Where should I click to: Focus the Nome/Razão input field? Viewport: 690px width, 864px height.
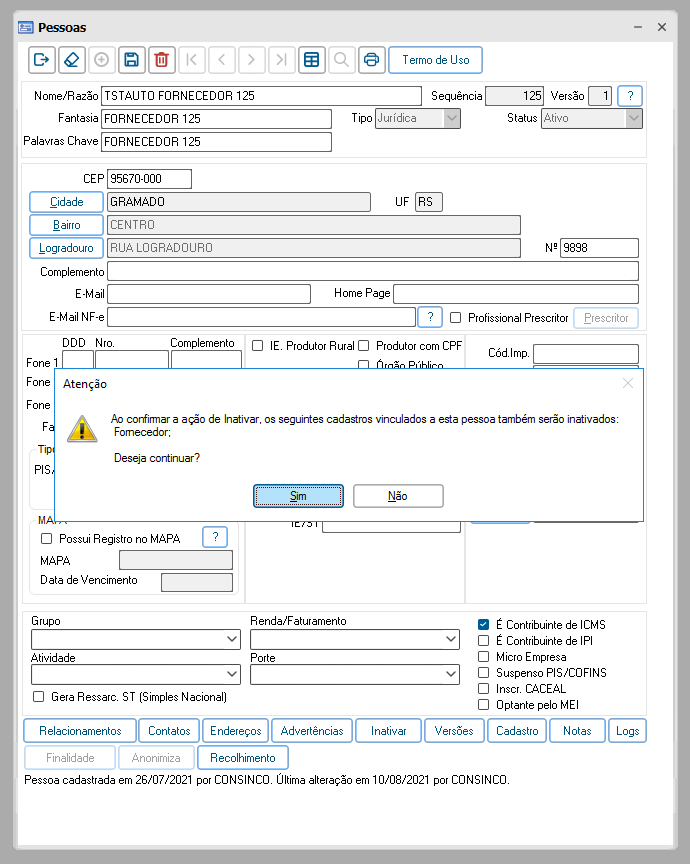coord(261,96)
